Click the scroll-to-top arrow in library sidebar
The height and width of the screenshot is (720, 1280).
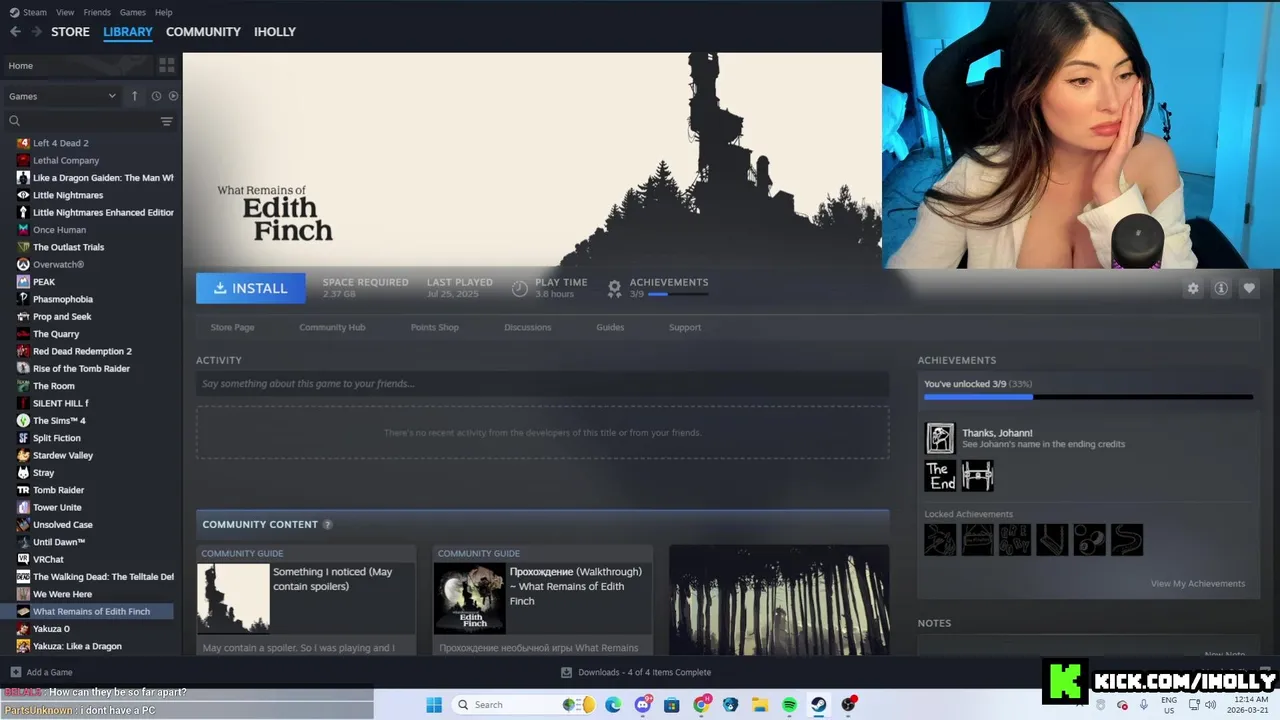(x=134, y=96)
